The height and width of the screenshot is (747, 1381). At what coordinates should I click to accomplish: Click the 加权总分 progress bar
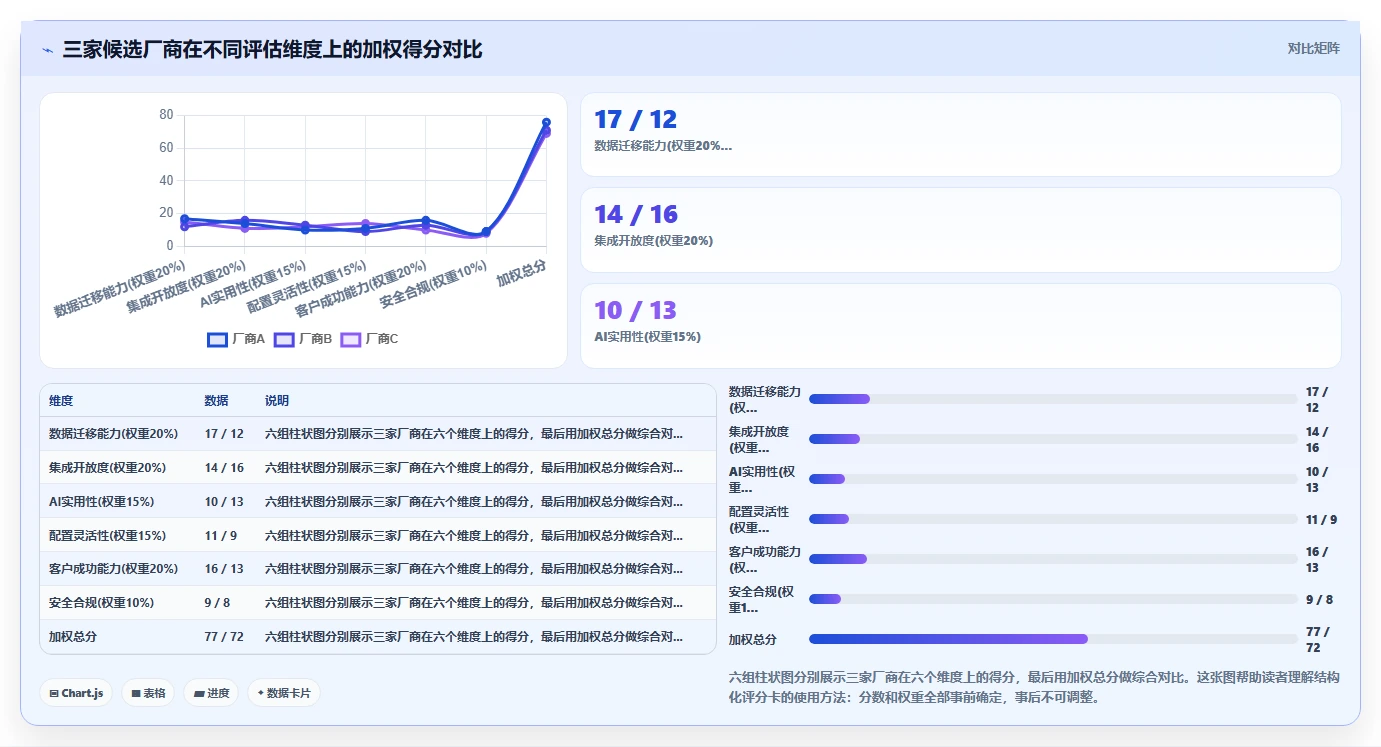(x=1053, y=639)
